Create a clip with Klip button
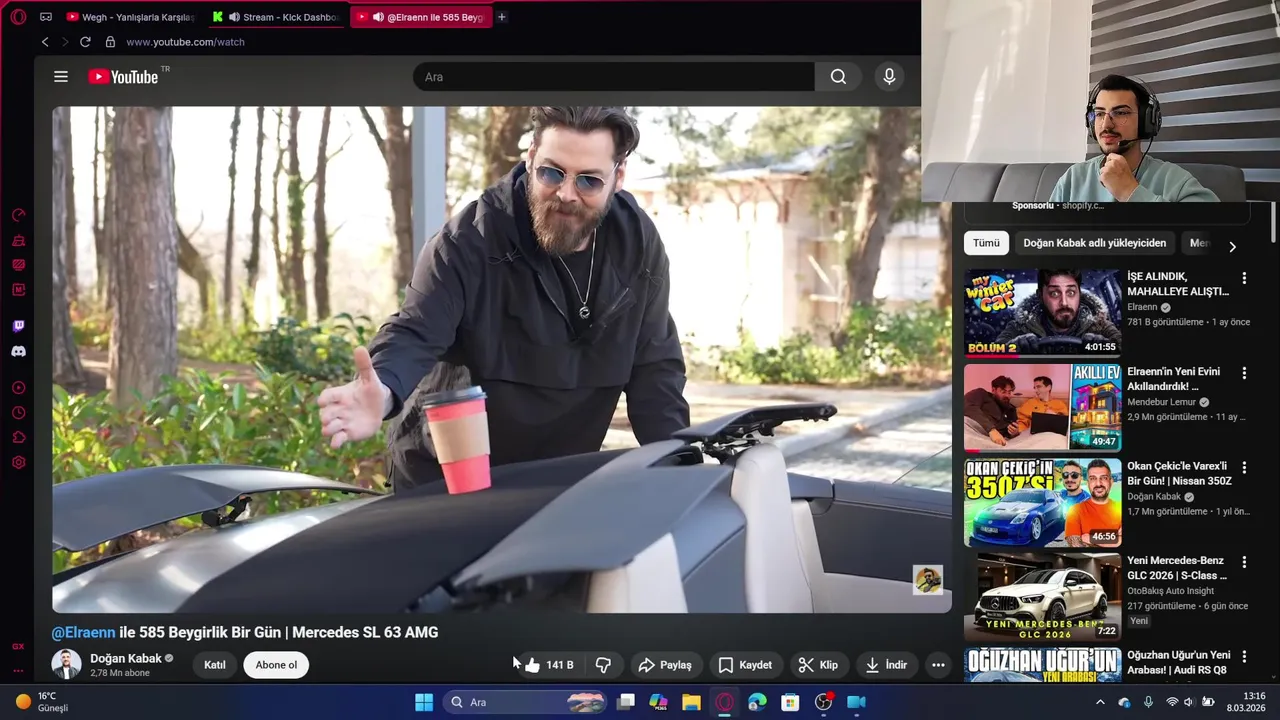Screen dimensions: 1280x720 (818, 665)
